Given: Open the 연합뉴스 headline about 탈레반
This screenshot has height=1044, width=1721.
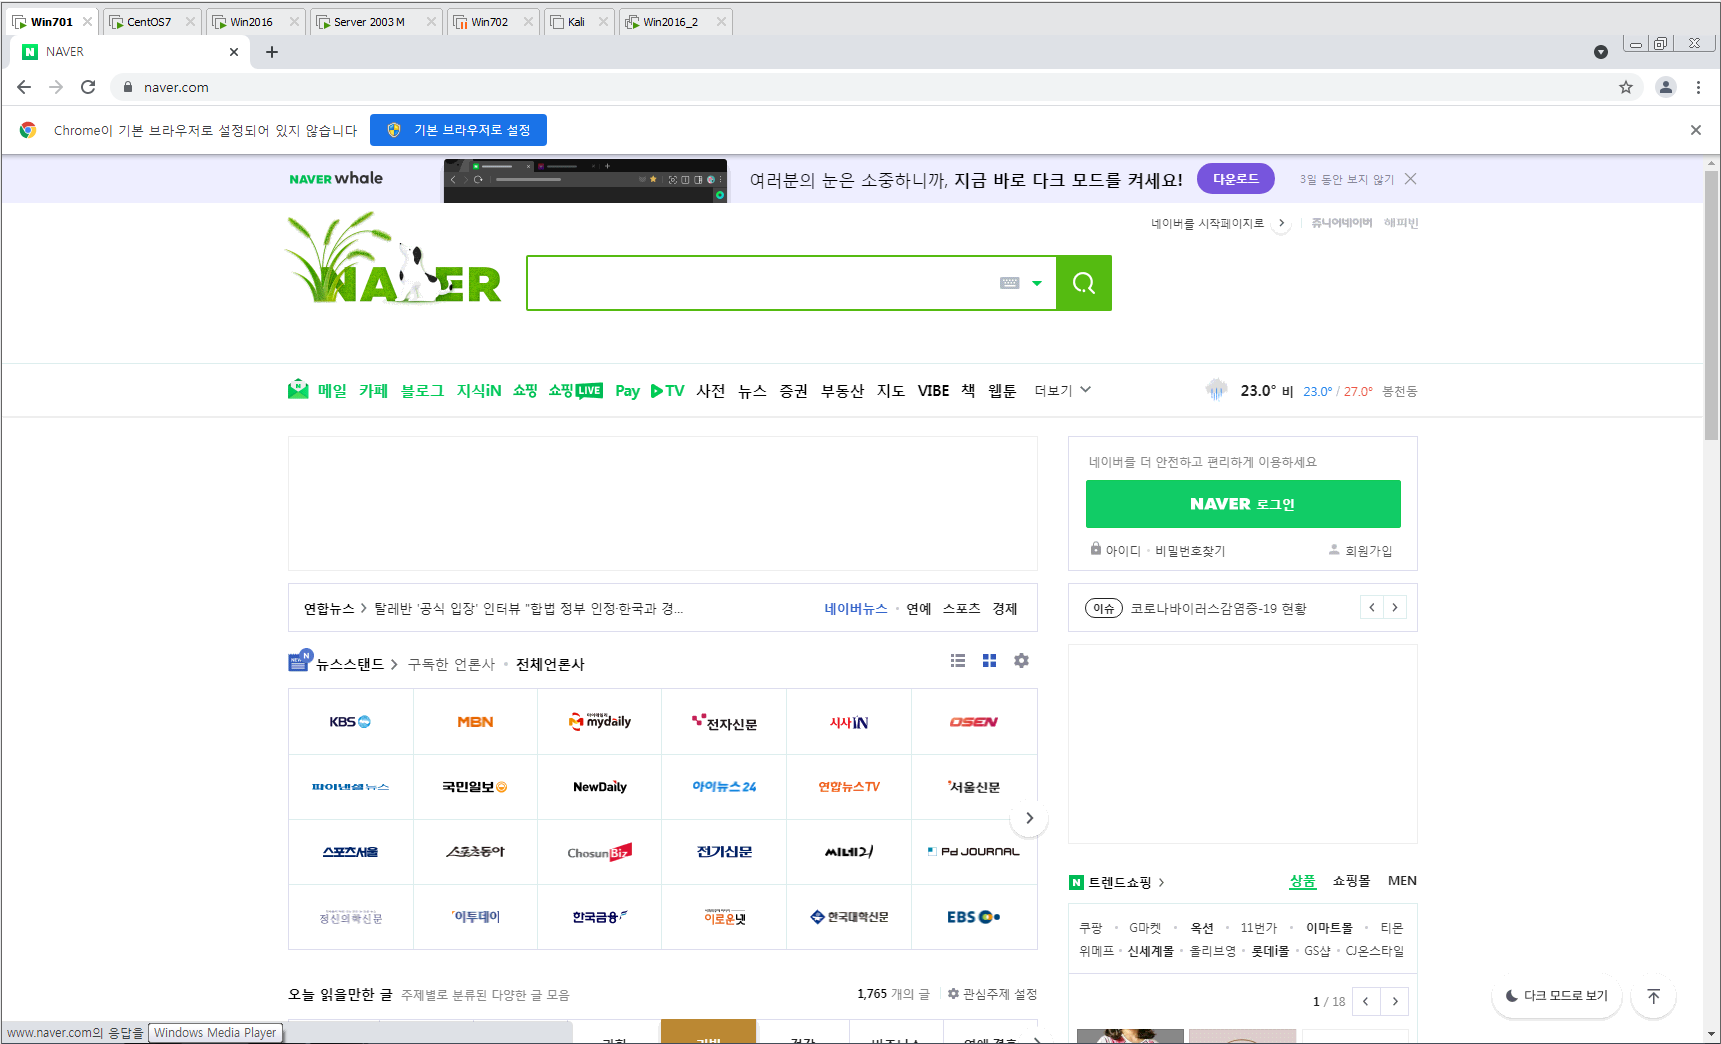Looking at the screenshot, I should coord(528,608).
